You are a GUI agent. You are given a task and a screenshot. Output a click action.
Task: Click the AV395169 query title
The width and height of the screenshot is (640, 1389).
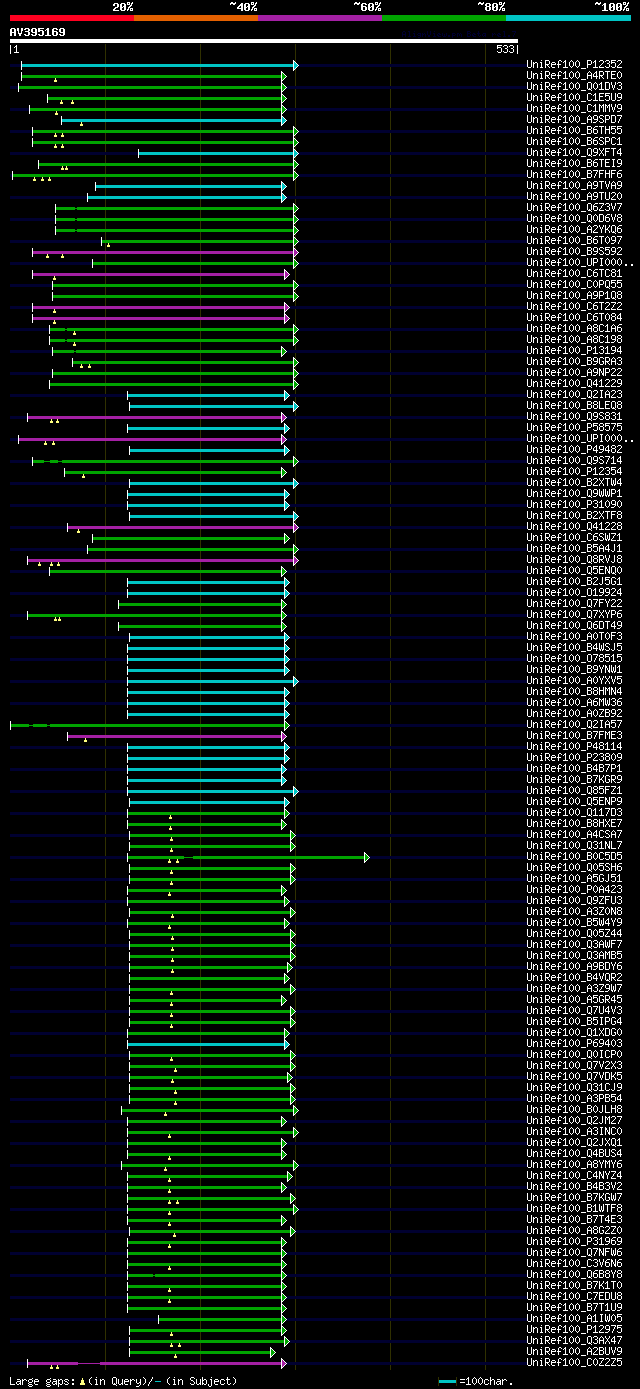click(38, 32)
